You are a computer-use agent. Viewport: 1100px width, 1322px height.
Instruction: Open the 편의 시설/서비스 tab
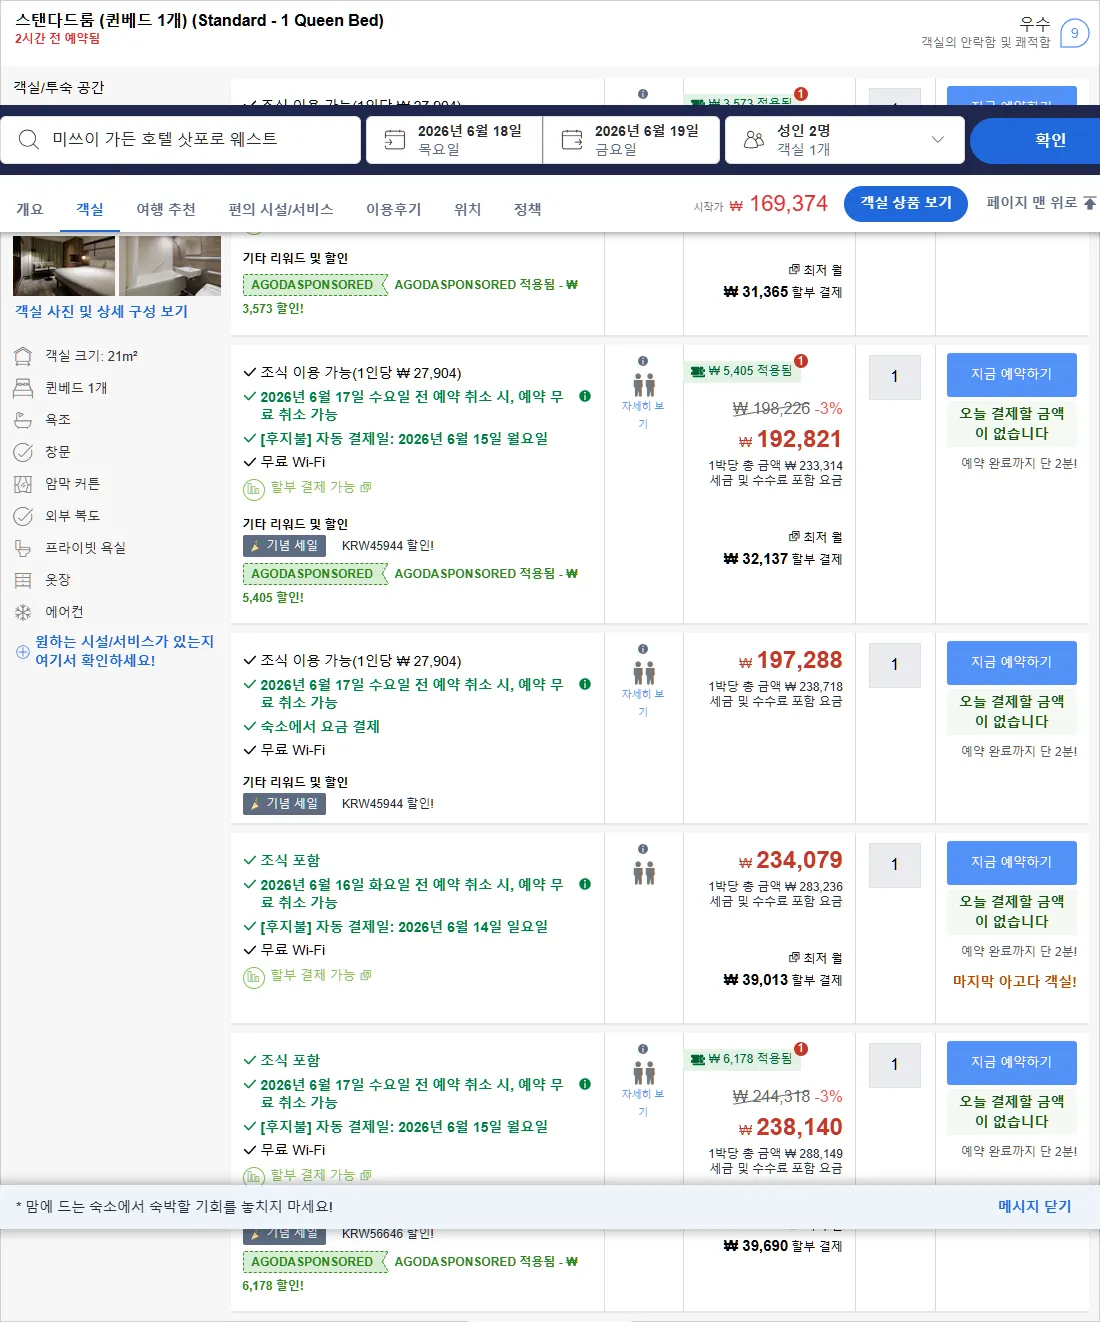coord(281,209)
